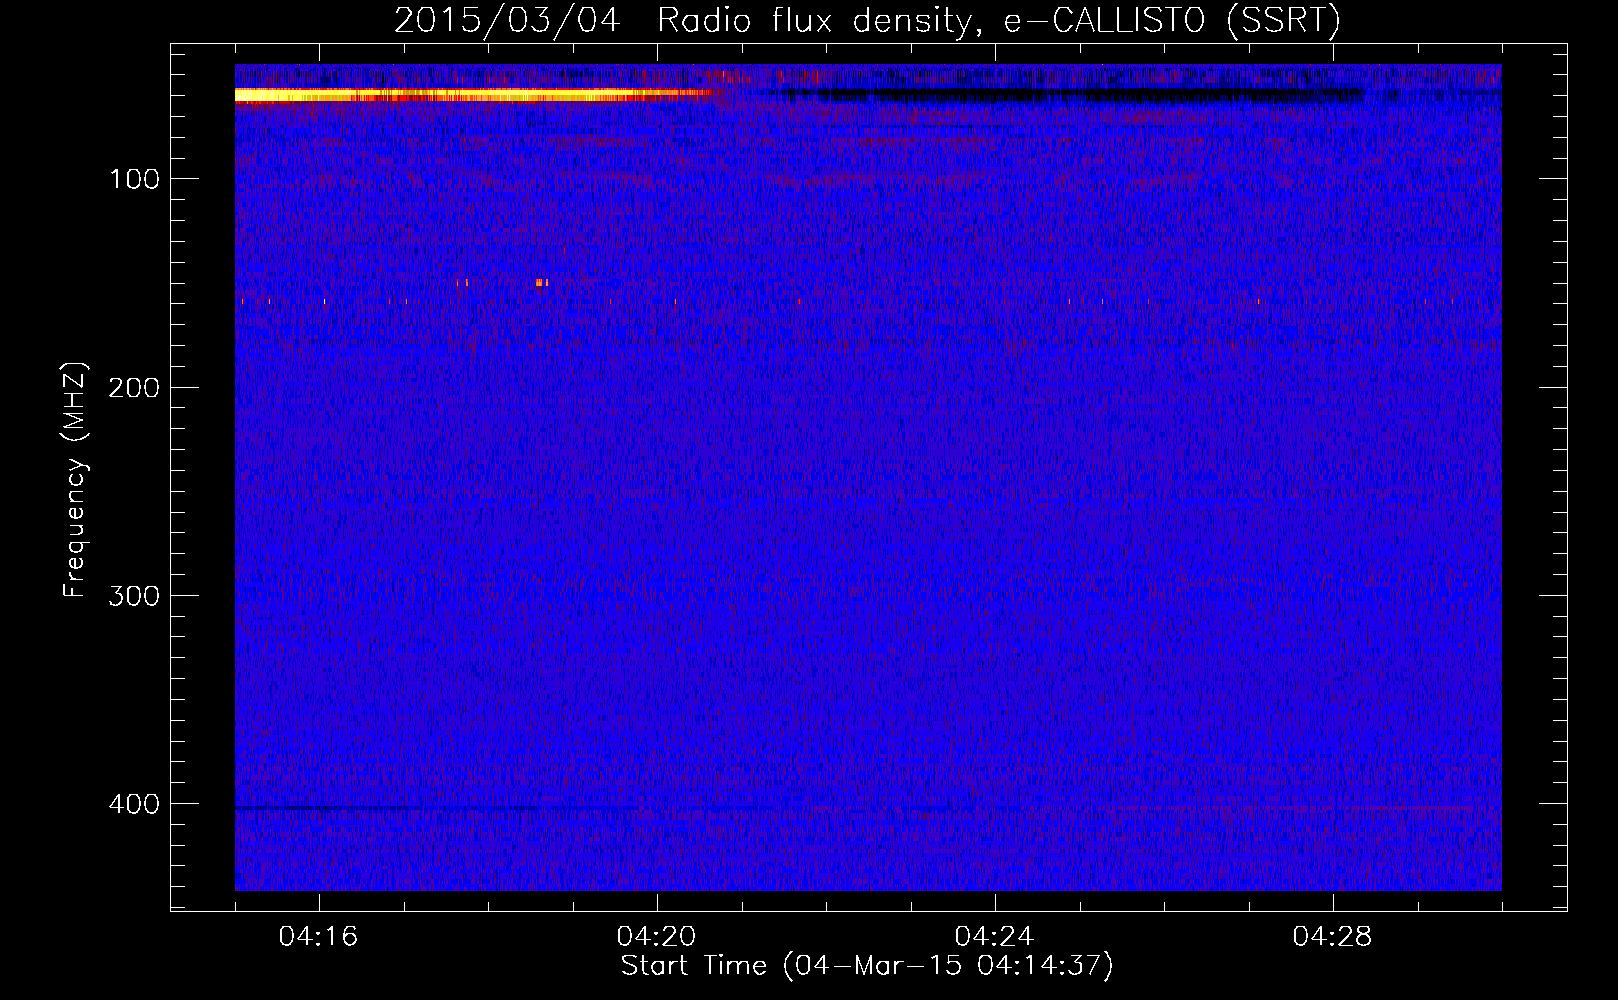This screenshot has height=1000, width=1618.
Task: Click the bright yellow emission band near top
Action: click(x=474, y=95)
